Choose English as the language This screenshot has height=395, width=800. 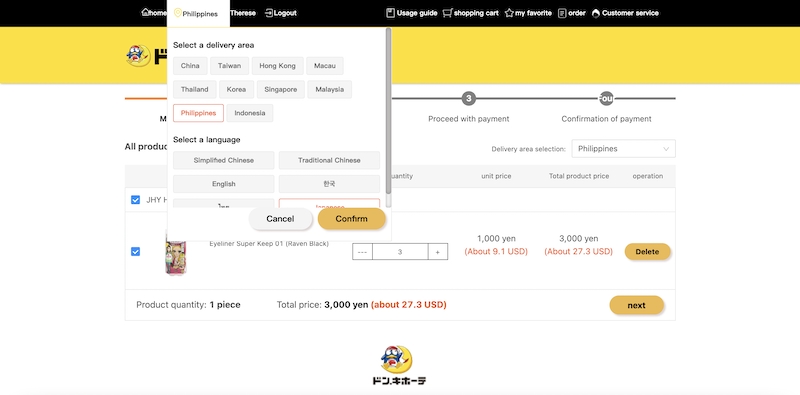(223, 184)
